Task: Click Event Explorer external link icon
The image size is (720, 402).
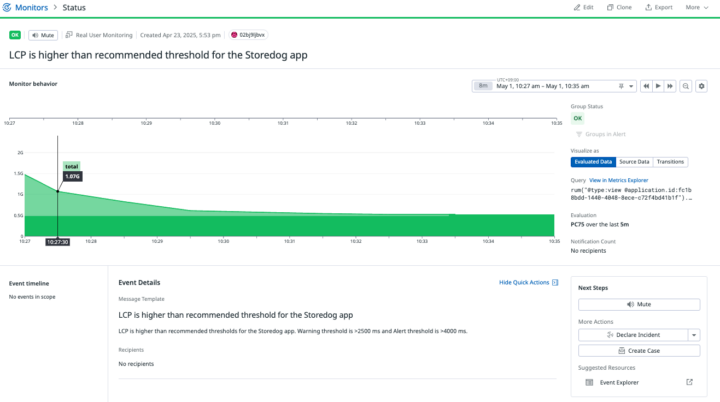Action: point(689,382)
